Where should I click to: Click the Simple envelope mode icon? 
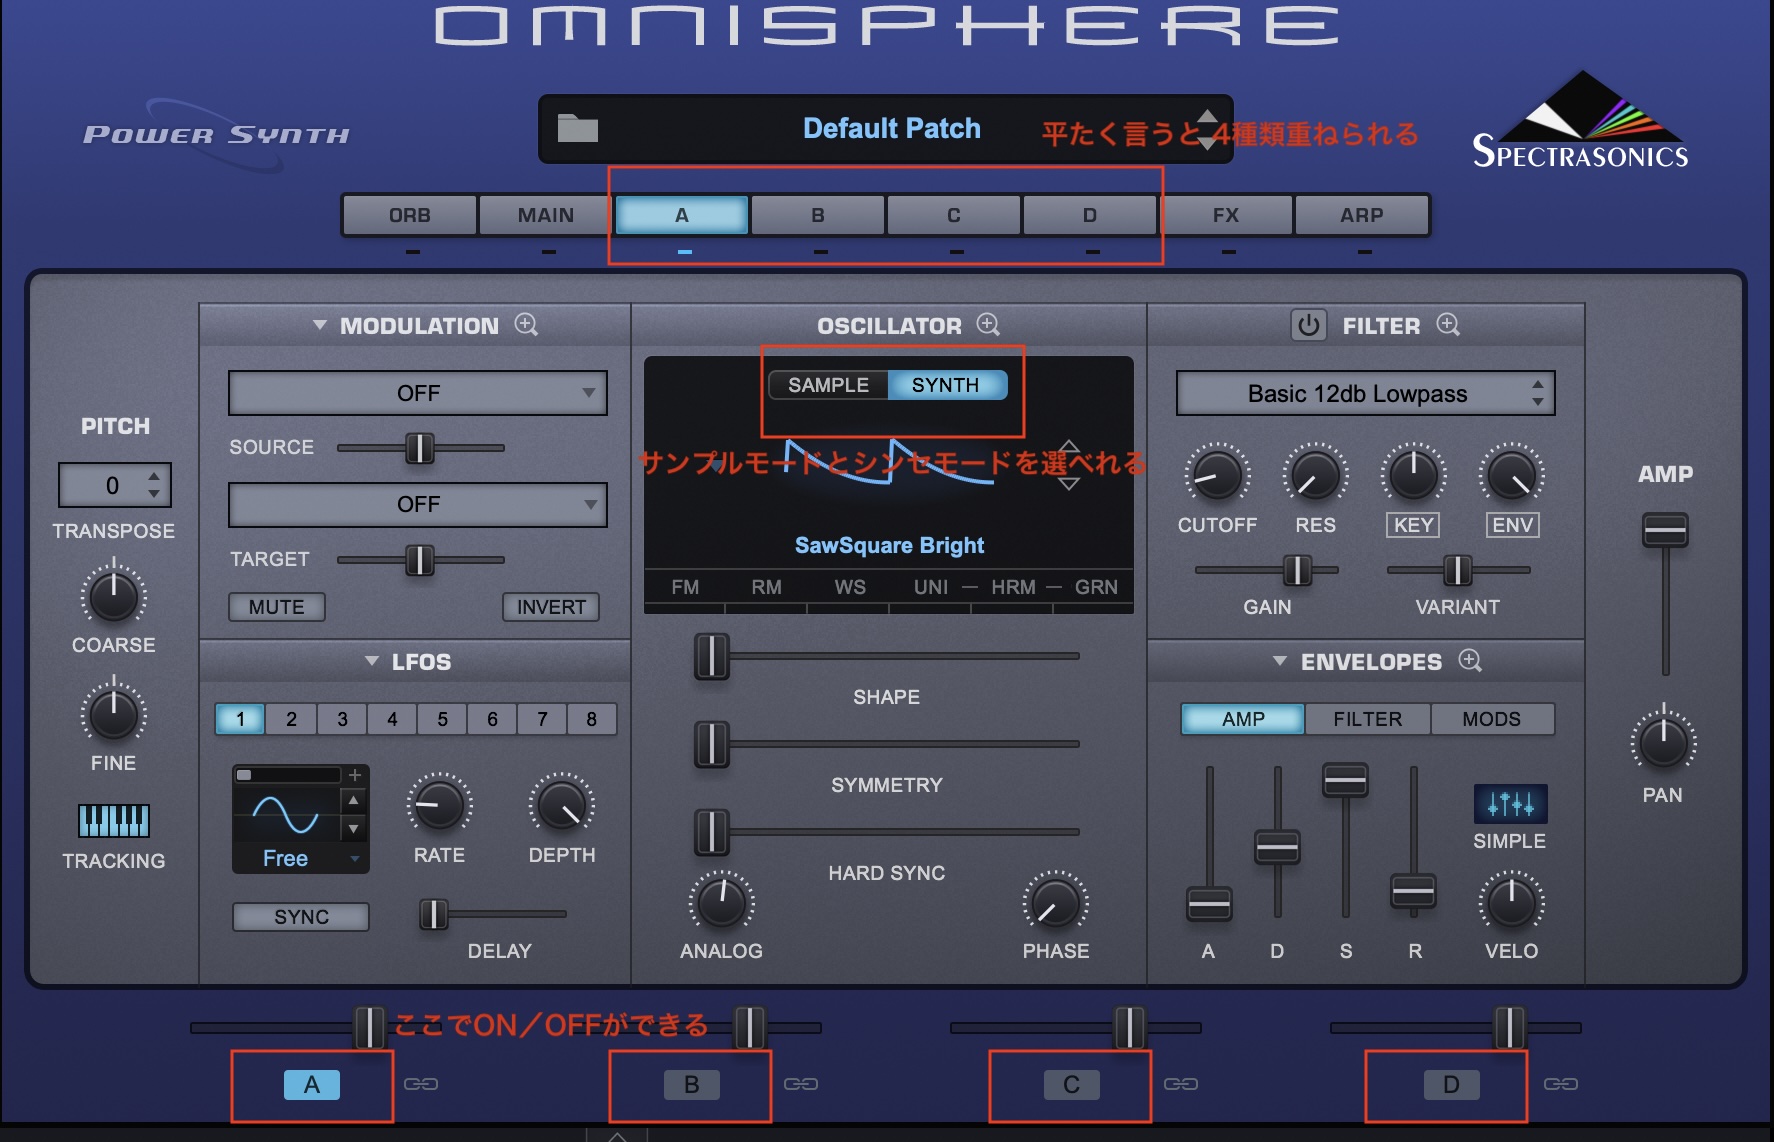point(1510,803)
